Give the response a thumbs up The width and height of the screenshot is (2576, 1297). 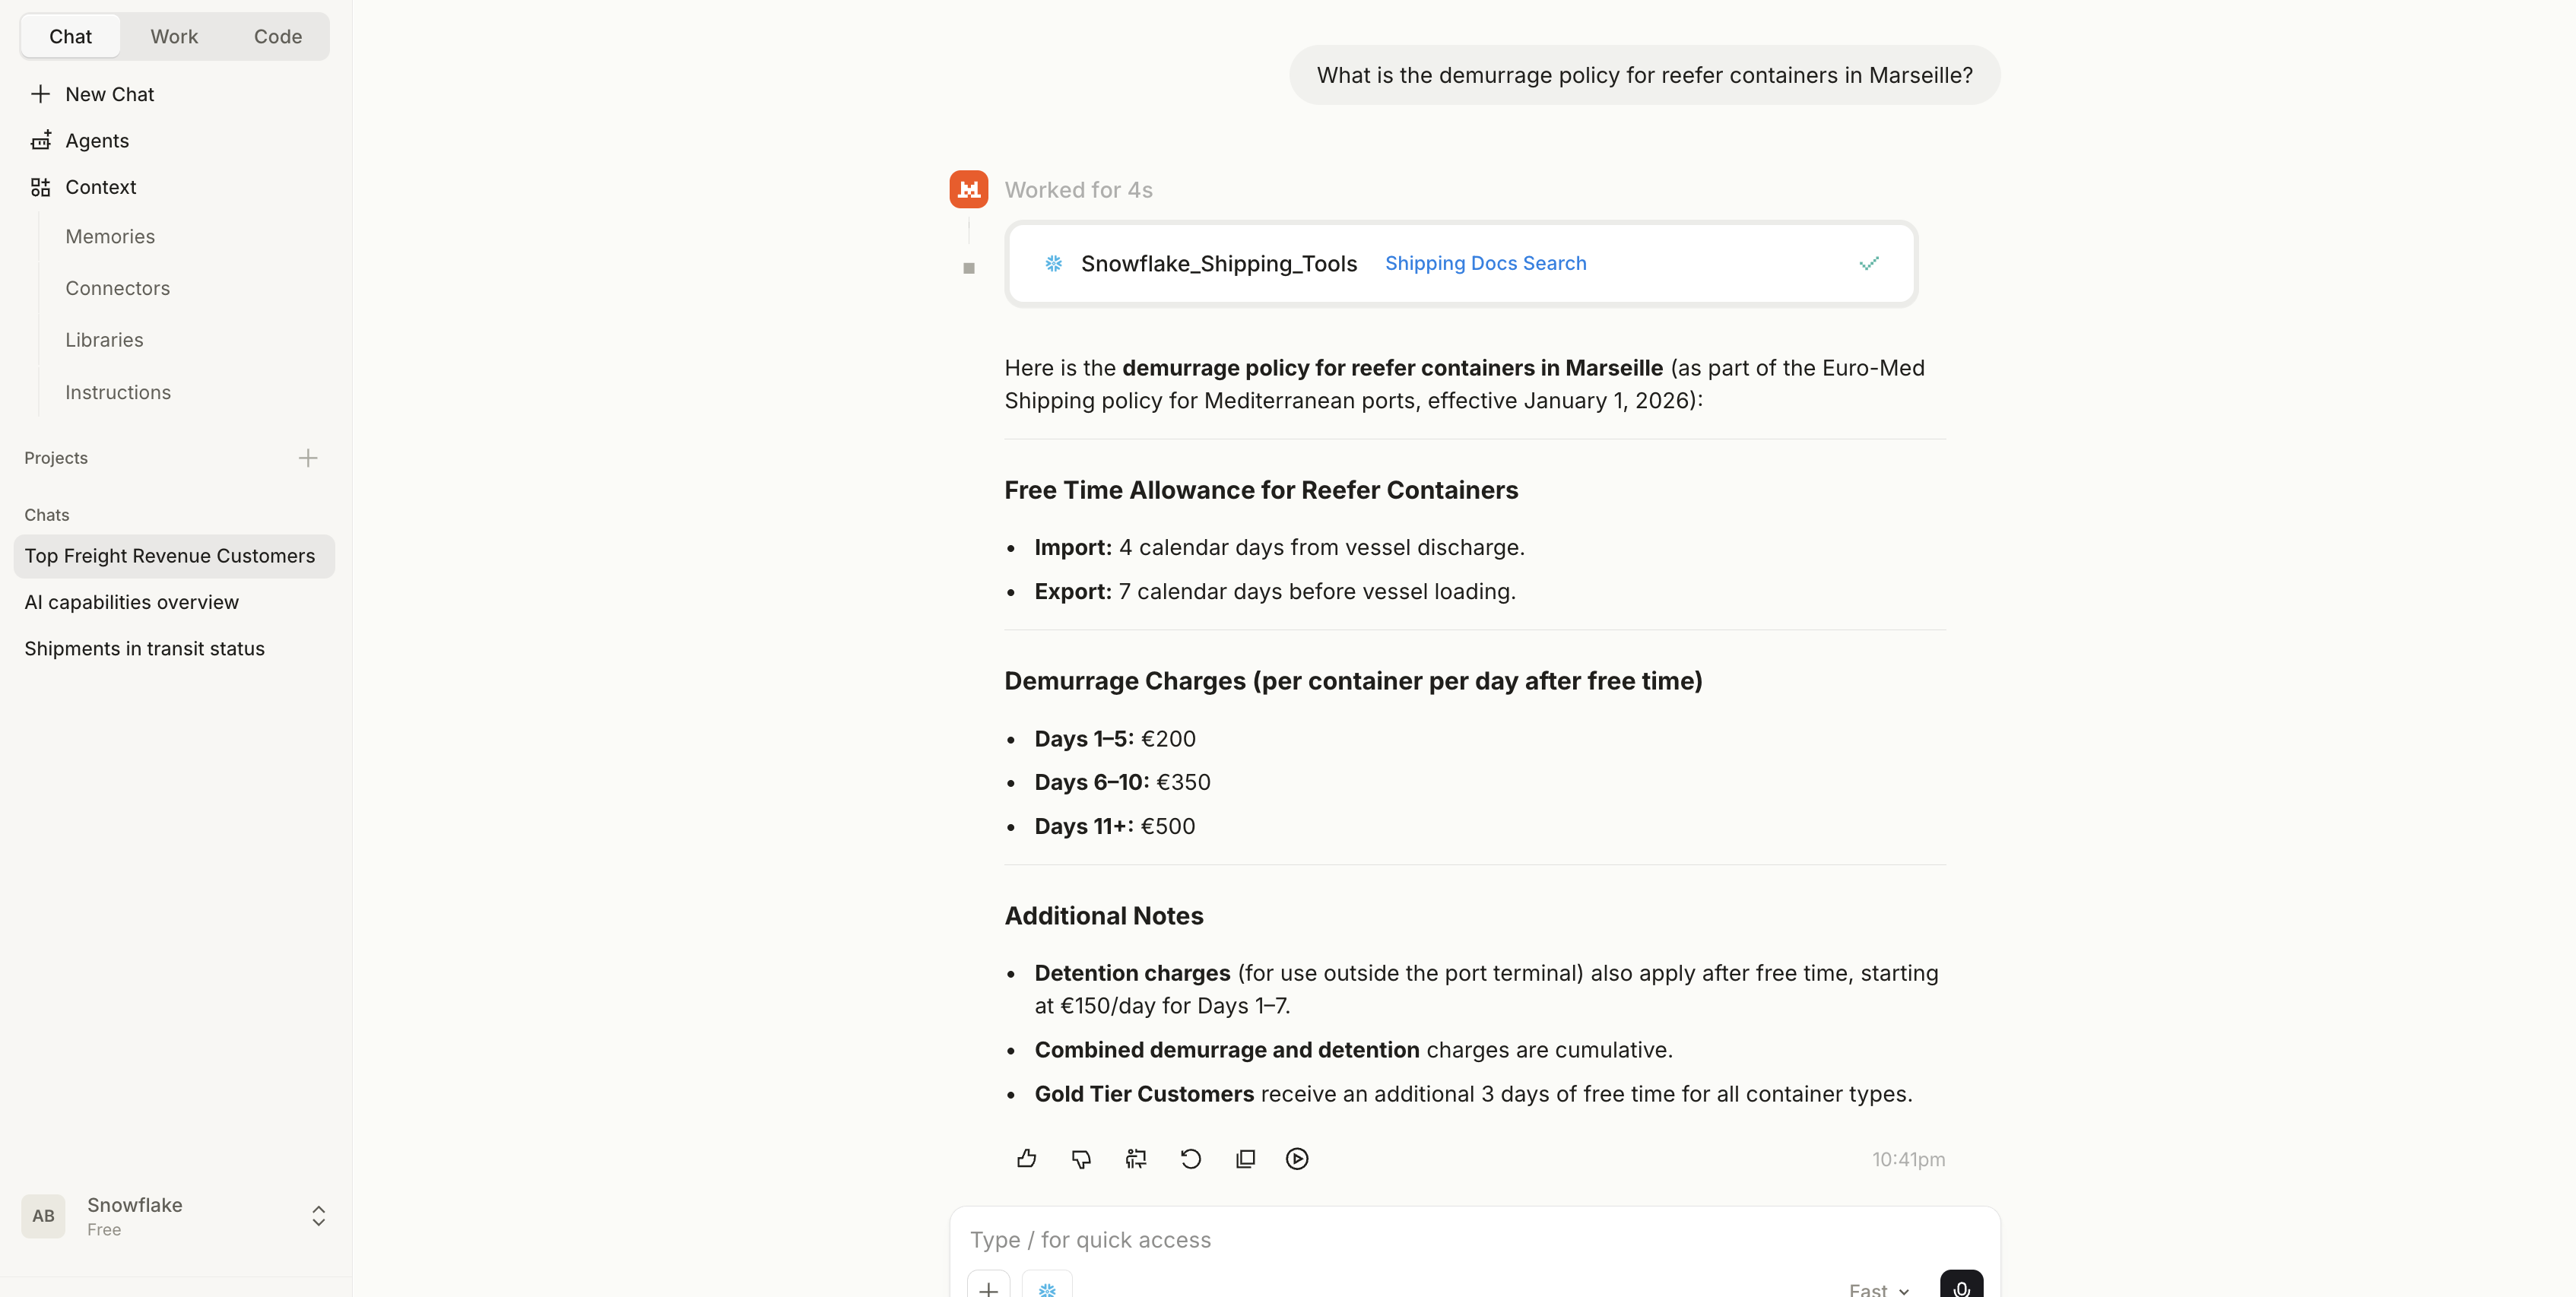(x=1026, y=1159)
